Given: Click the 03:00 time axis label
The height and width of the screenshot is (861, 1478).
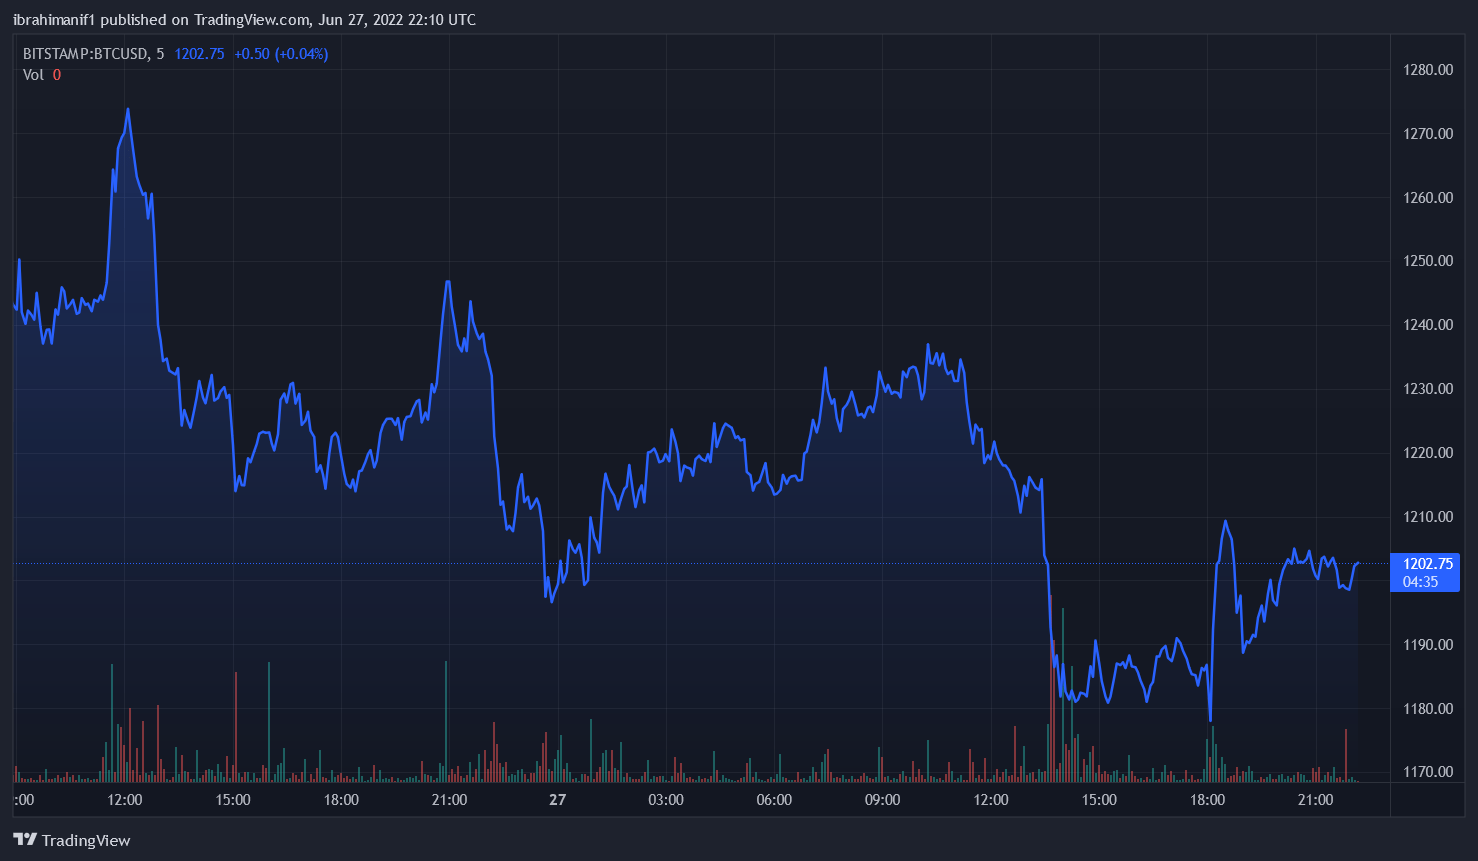Looking at the screenshot, I should coord(666,800).
